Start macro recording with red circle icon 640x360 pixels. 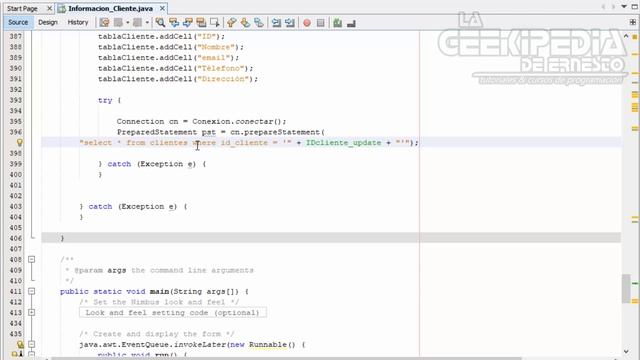pyautogui.click(x=307, y=23)
